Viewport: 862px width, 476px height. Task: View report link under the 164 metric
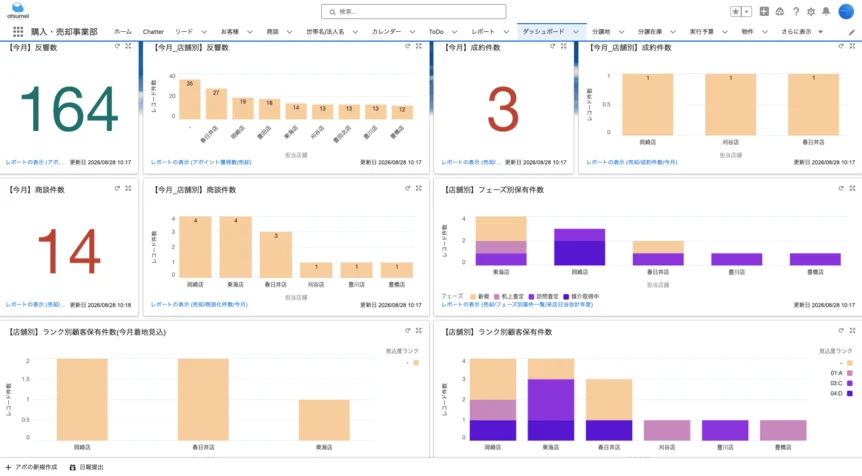coord(35,162)
